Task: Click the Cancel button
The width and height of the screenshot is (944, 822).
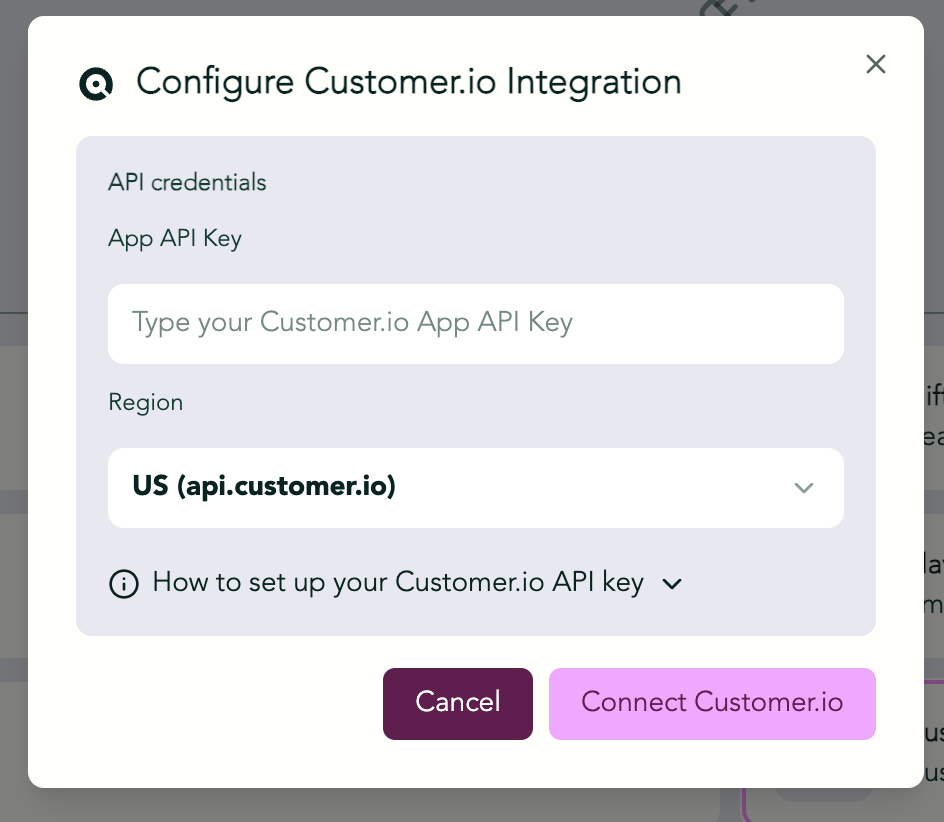Action: (458, 703)
